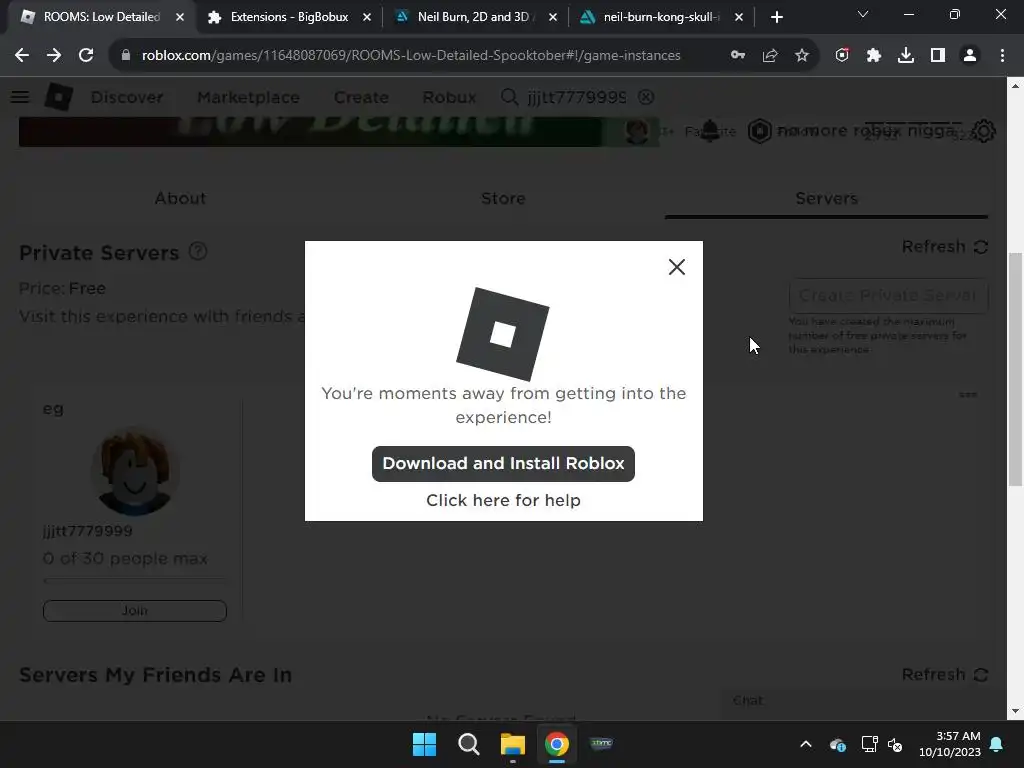Clear the Roblox search text
The width and height of the screenshot is (1024, 768).
pyautogui.click(x=646, y=97)
